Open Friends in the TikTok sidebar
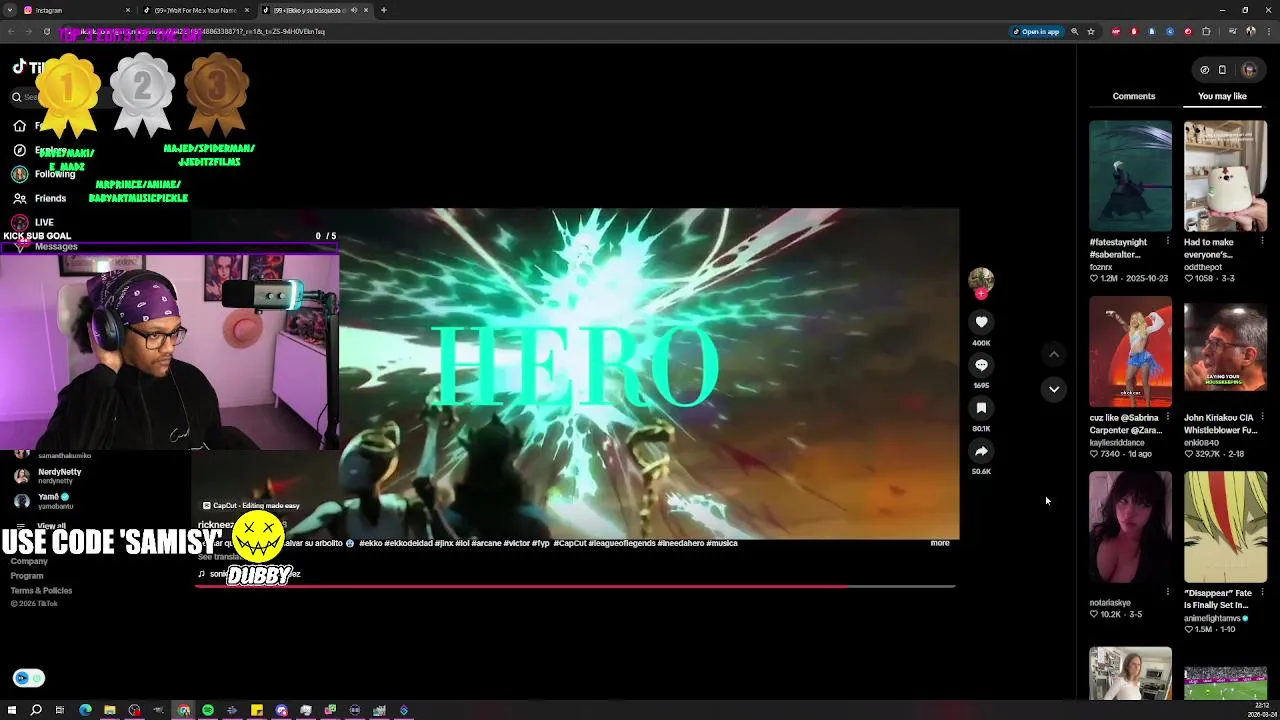The width and height of the screenshot is (1280, 720). pos(40,198)
